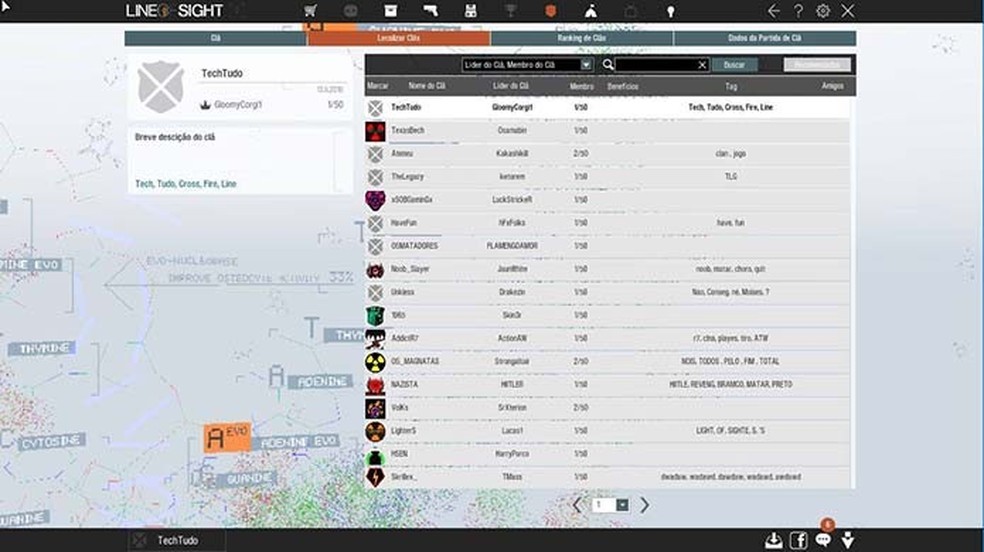Click the TechTudo tab in bottom bar
Viewport: 984px width, 552px height.
coord(177,540)
